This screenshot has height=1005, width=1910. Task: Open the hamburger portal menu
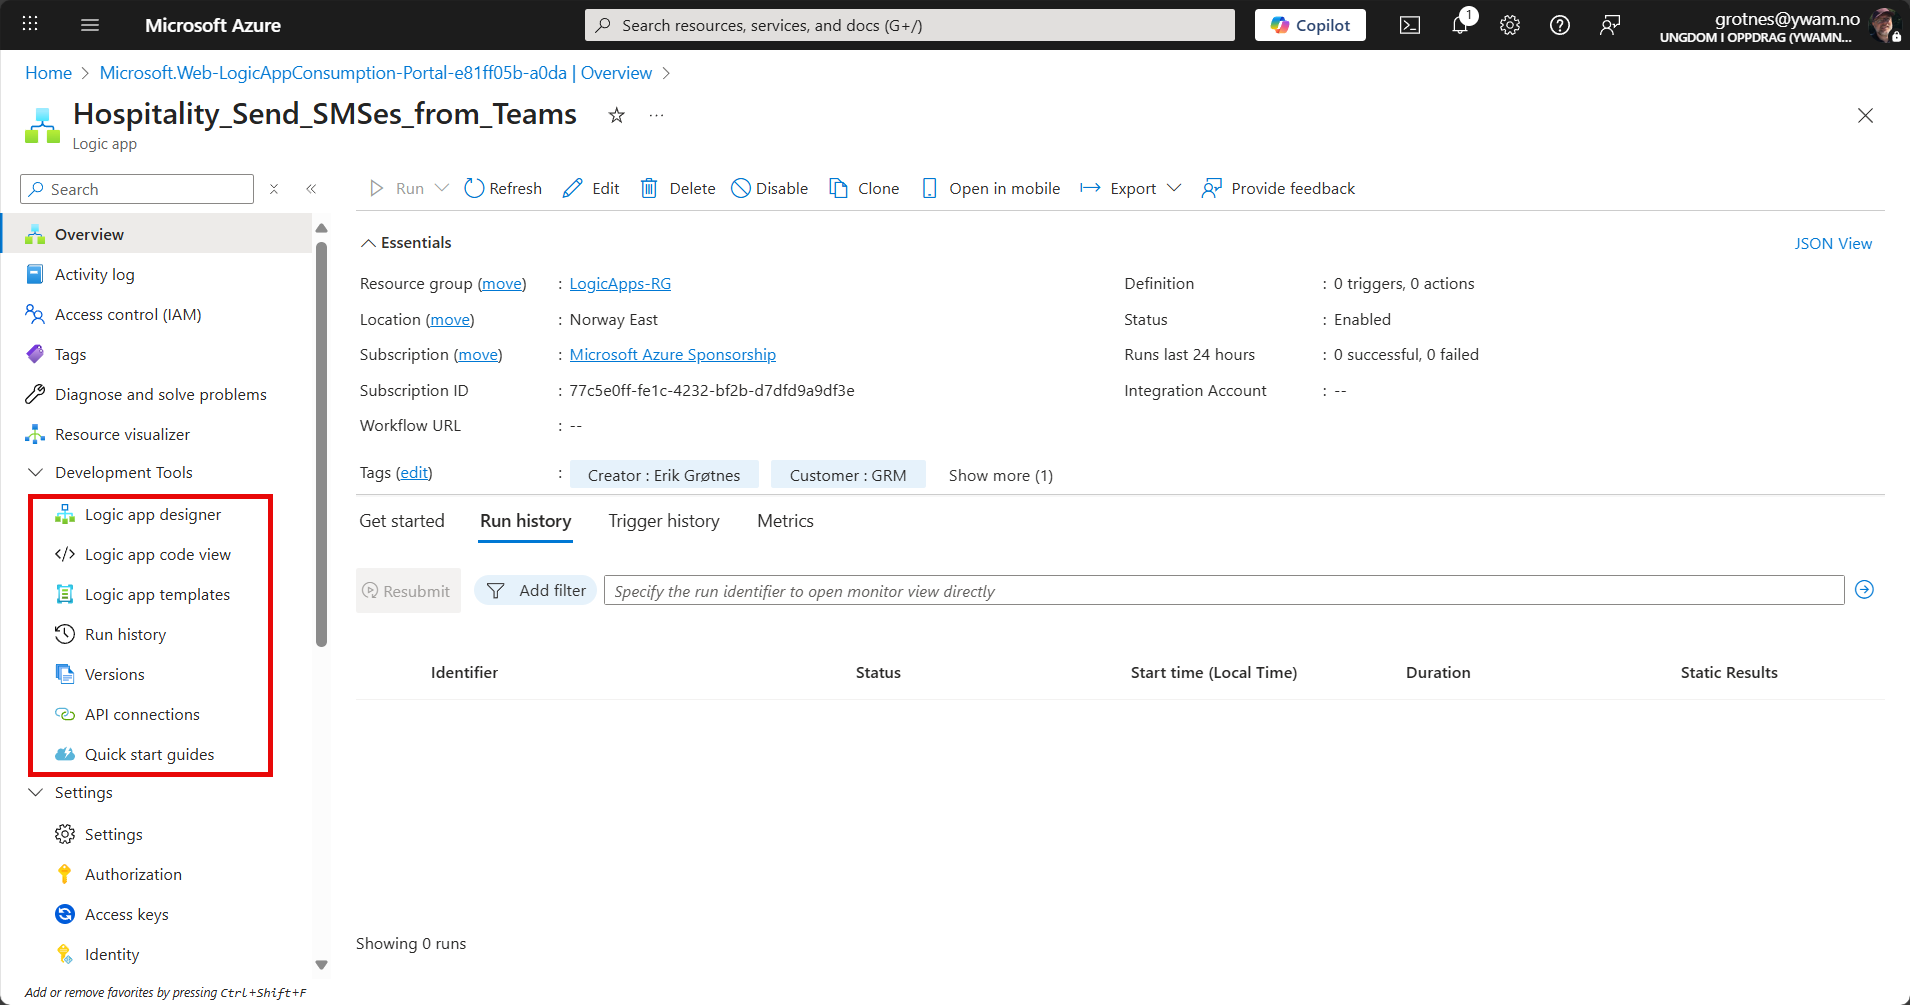[90, 25]
